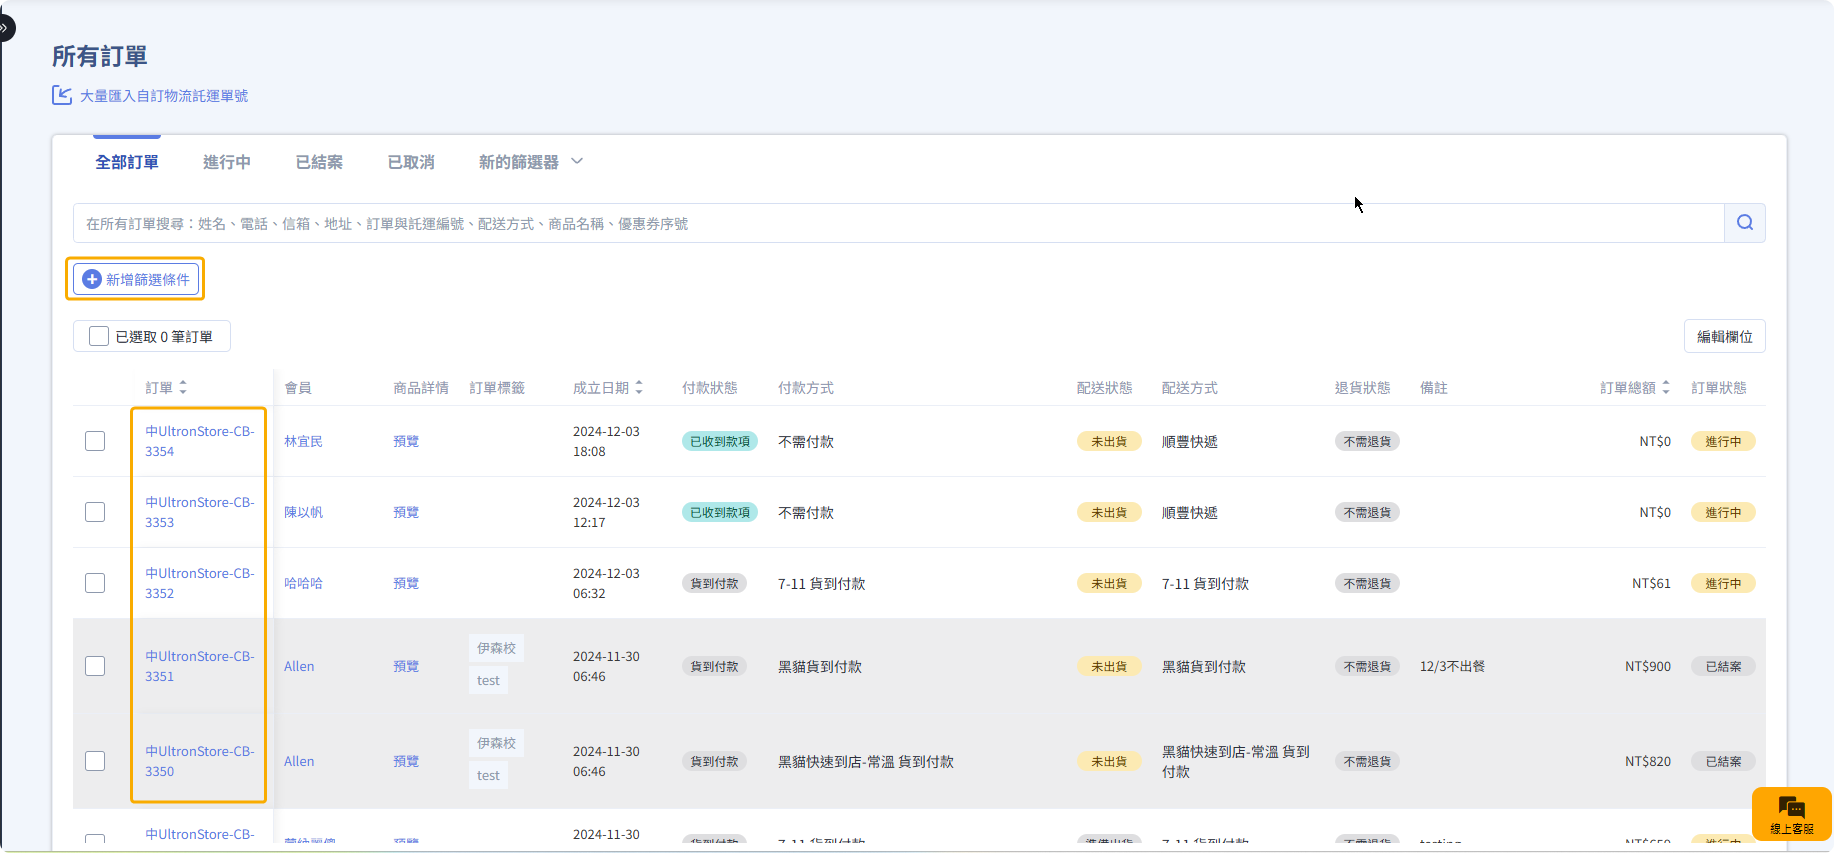The height and width of the screenshot is (853, 1834).
Task: Sort by 成立日期 column arrows
Action: [639, 387]
